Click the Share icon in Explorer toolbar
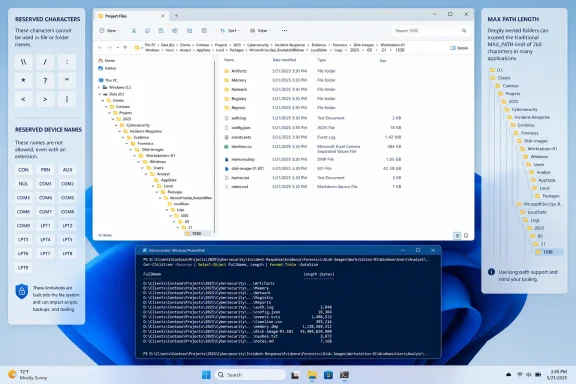The height and width of the screenshot is (384, 576). (x=190, y=31)
